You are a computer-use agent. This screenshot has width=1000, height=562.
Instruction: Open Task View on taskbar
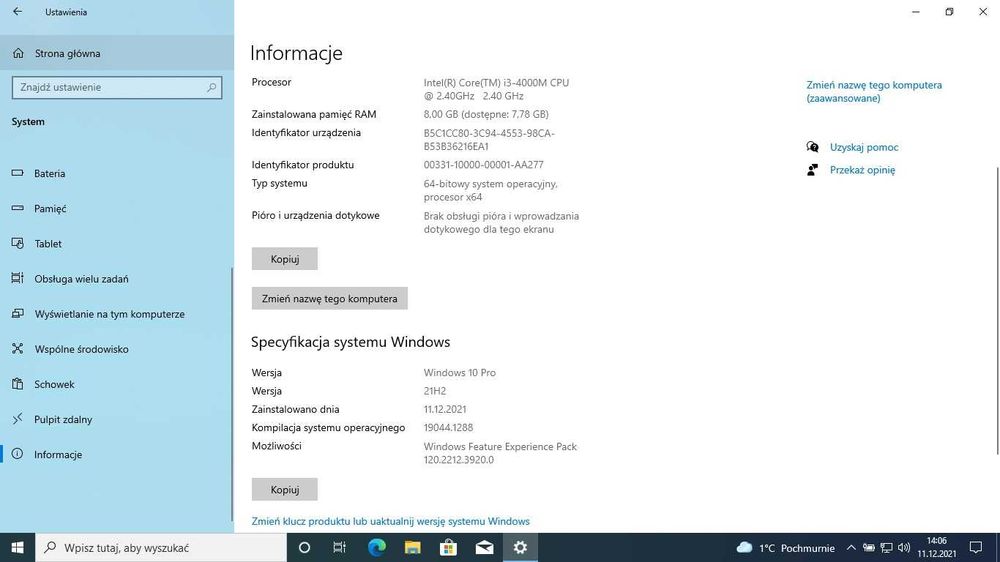(x=339, y=547)
